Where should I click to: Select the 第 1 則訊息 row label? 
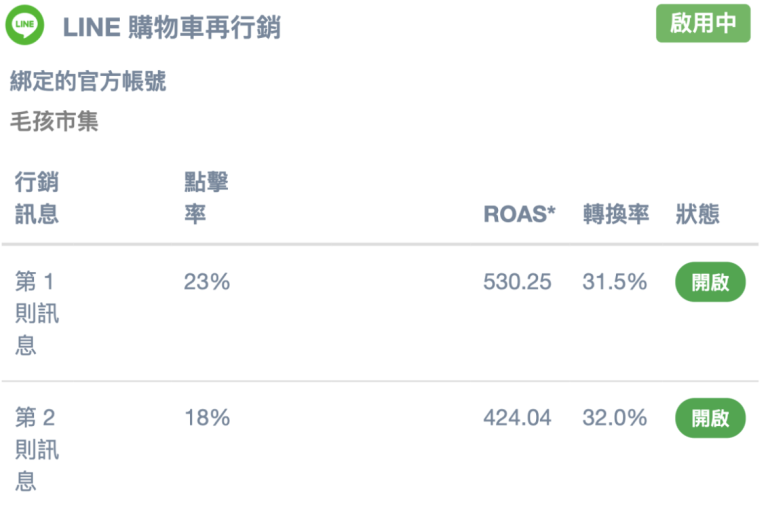tap(37, 313)
